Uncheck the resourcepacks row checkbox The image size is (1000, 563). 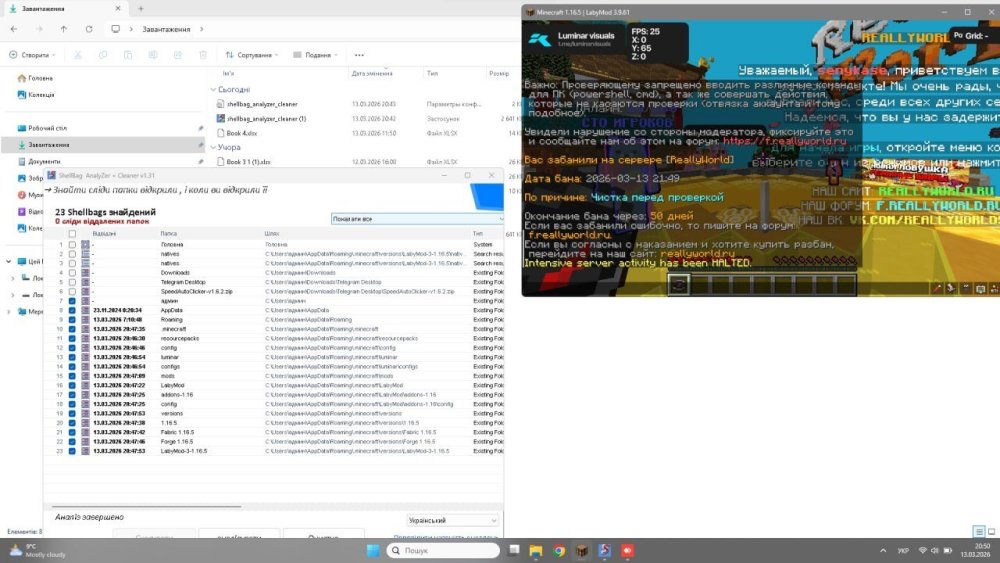click(x=72, y=339)
